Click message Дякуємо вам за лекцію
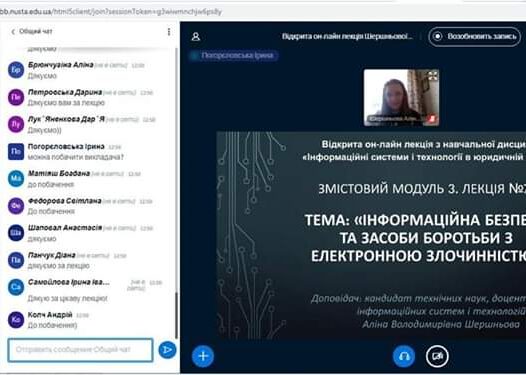 66,103
